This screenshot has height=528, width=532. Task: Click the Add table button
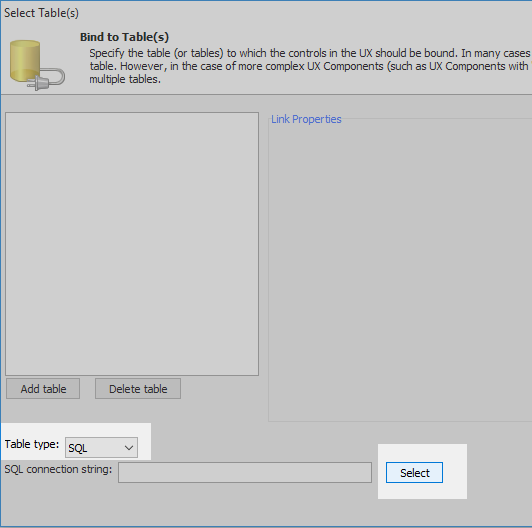click(43, 389)
